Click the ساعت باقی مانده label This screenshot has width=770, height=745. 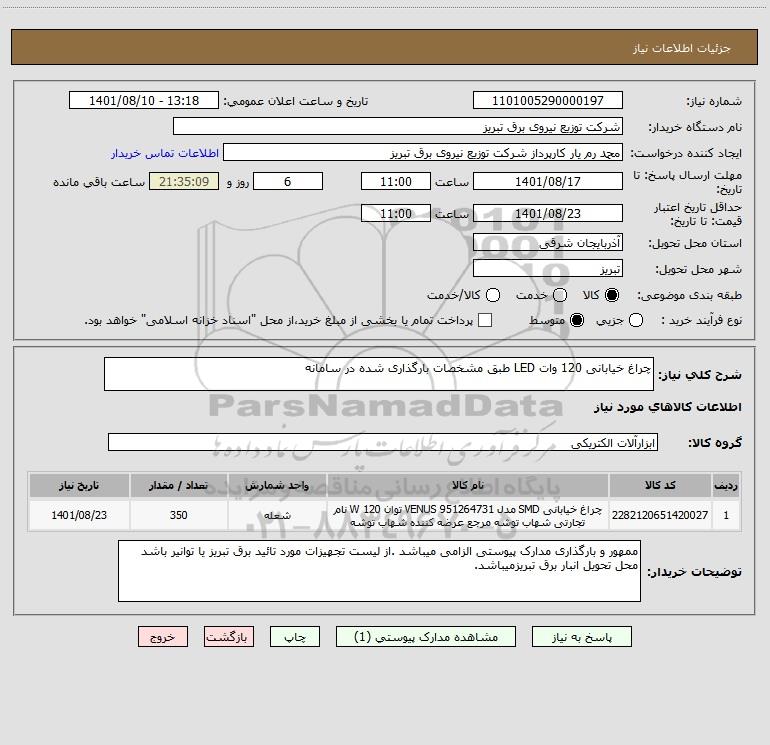pos(99,182)
